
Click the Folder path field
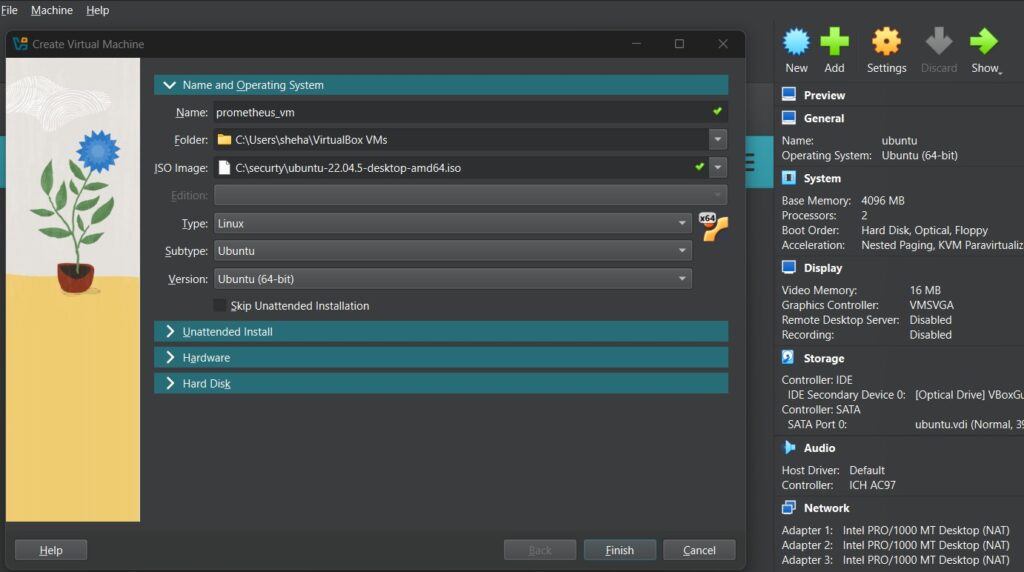tap(461, 140)
